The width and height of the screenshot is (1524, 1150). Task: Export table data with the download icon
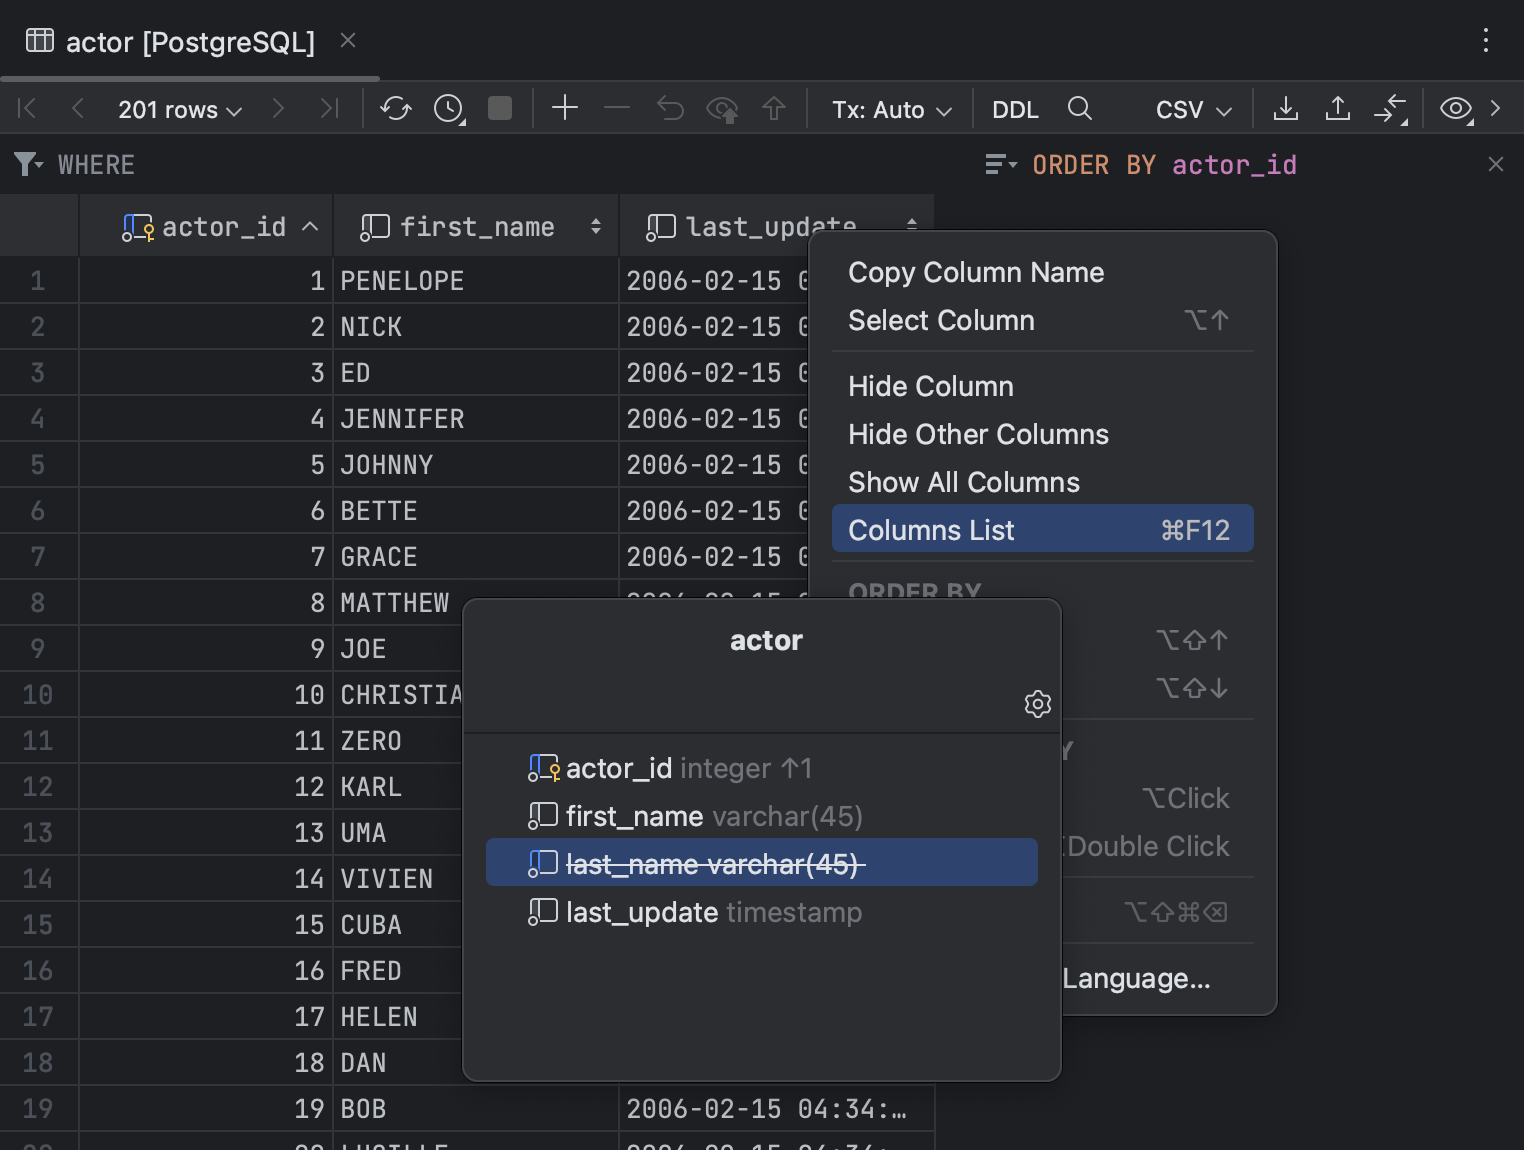1286,109
